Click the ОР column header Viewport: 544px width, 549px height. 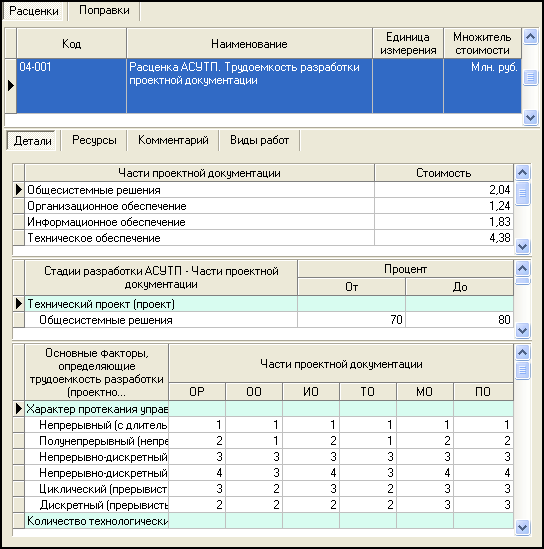pyautogui.click(x=197, y=391)
